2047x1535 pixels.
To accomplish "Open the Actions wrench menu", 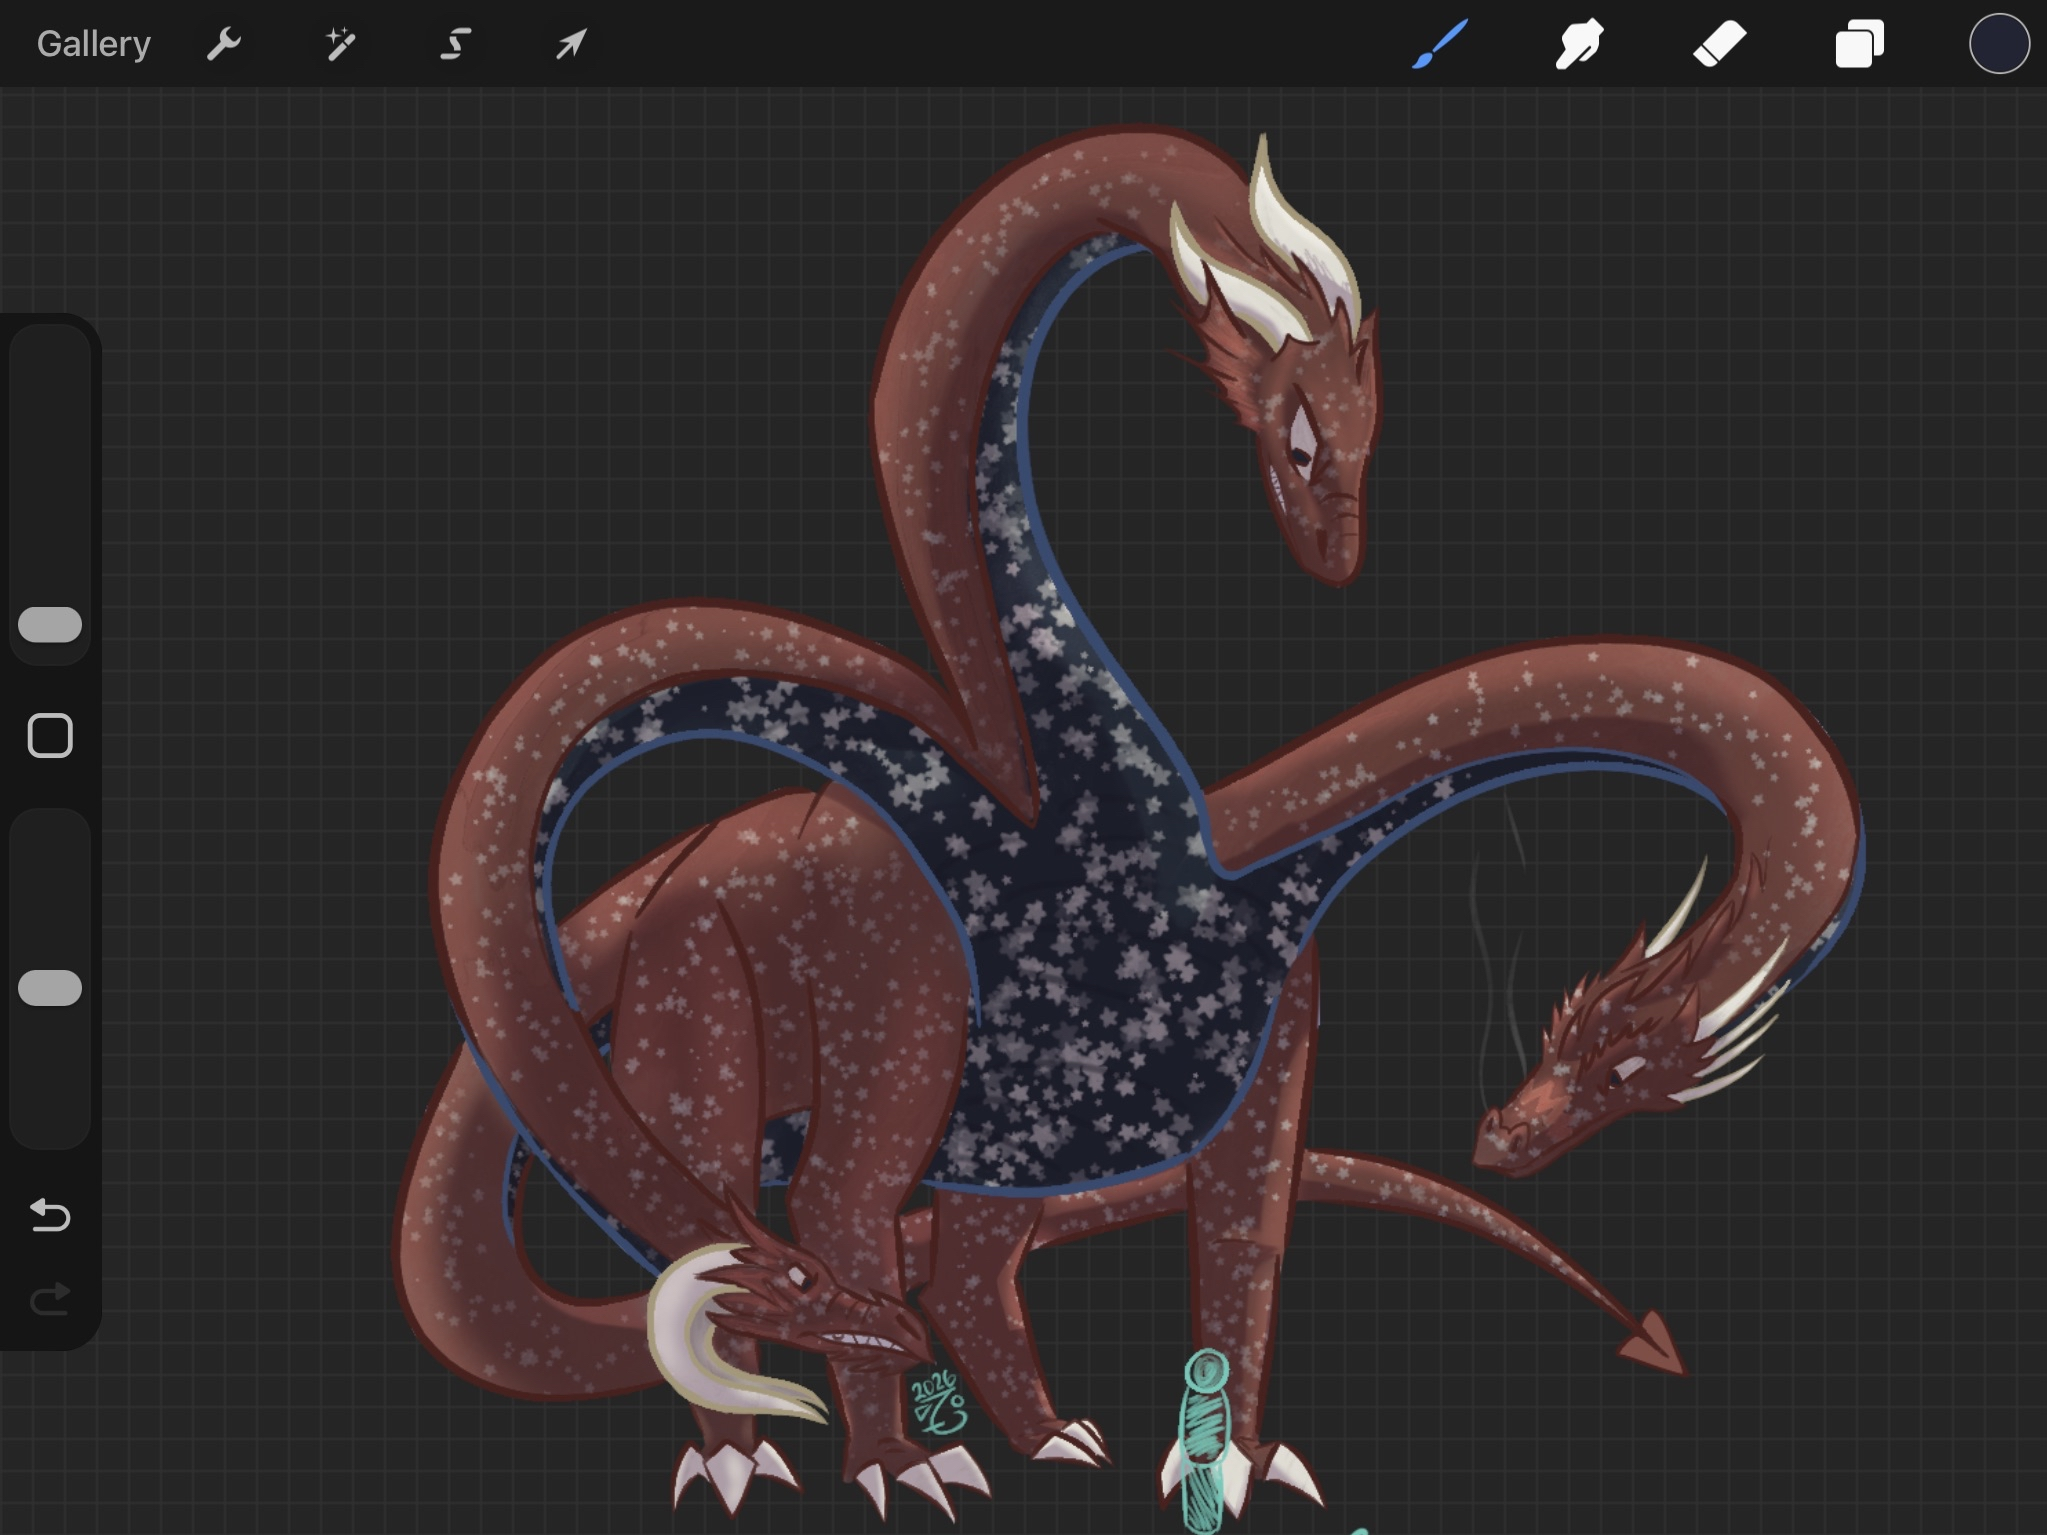I will click(224, 44).
